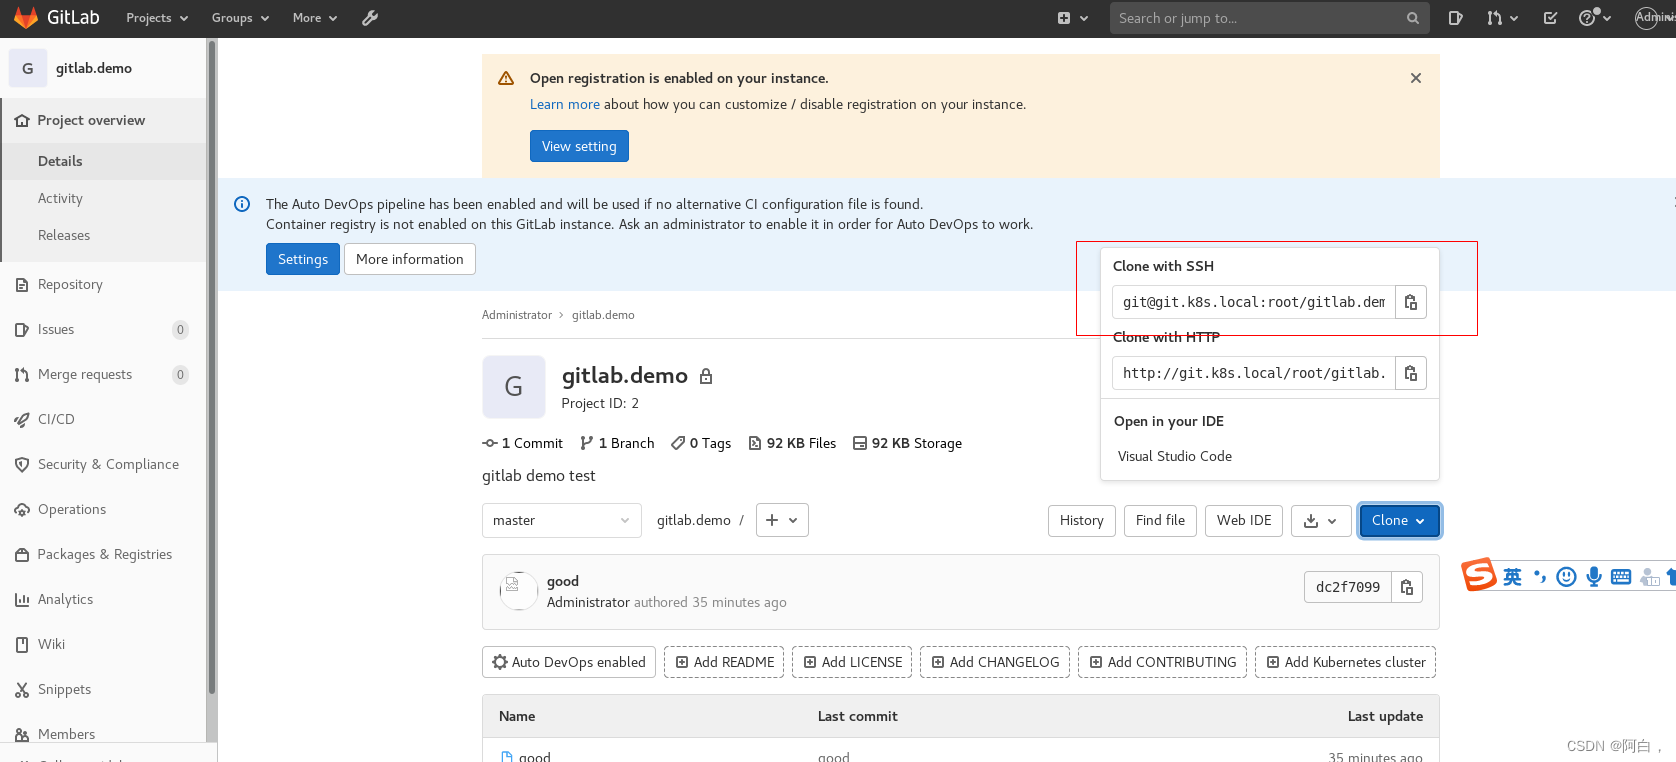Click the 92 KB Storage link
Screen dimensions: 1676x762
coord(907,443)
